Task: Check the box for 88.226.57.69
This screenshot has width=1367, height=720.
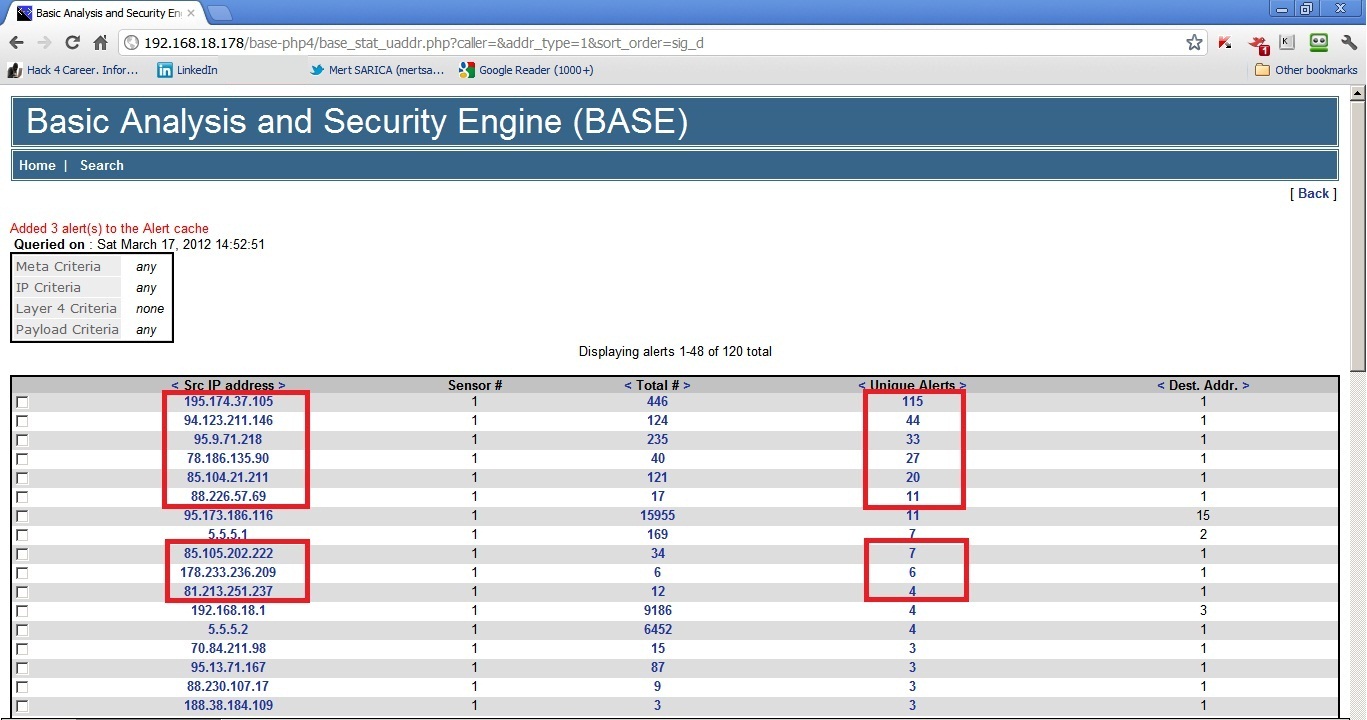Action: click(22, 497)
